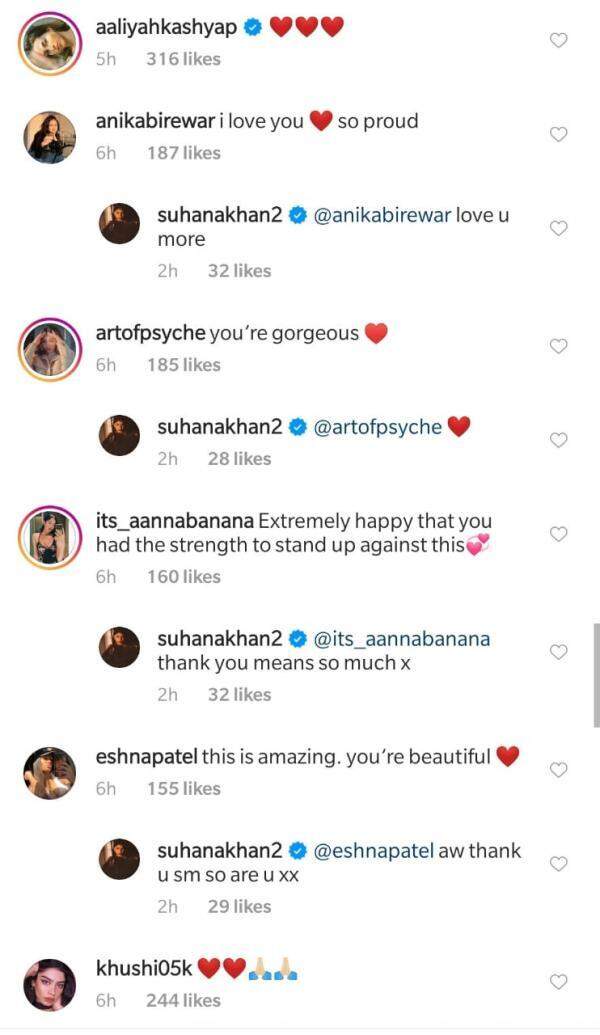Image resolution: width=600 pixels, height=1035 pixels.
Task: Heart suhanakhan2's 'aw thank u sm' reply
Action: (560, 864)
